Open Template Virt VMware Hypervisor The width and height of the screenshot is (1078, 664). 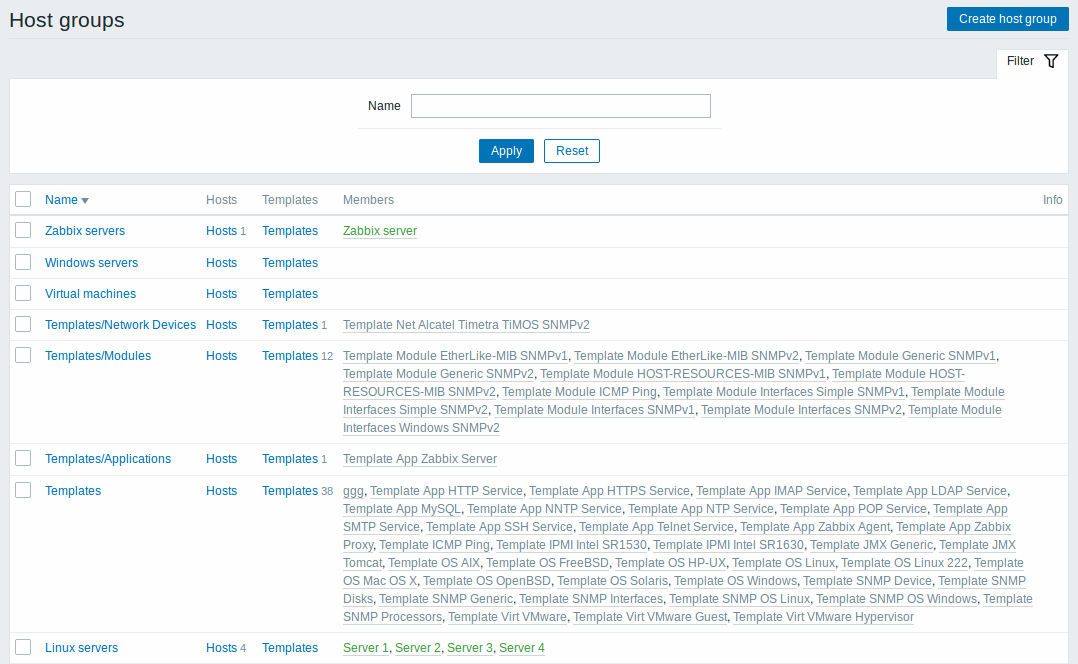tap(824, 617)
